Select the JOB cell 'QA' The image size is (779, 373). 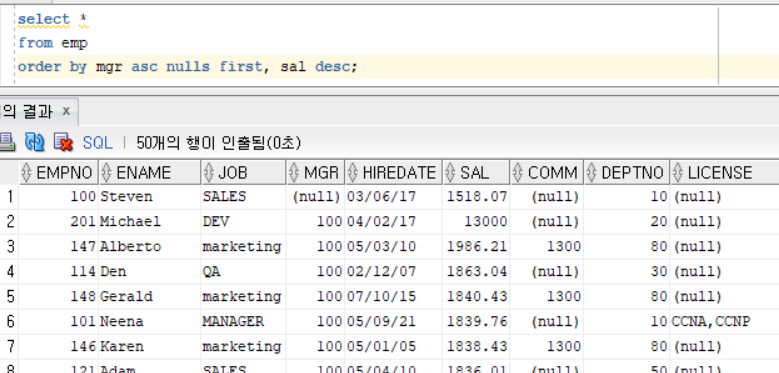tap(243, 272)
